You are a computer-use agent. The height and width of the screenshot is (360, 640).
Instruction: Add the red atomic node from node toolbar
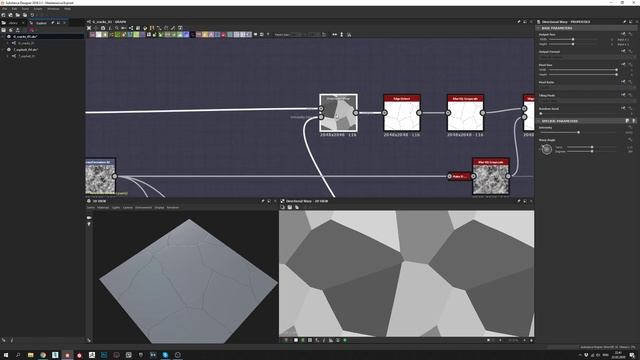pyautogui.click(x=224, y=35)
